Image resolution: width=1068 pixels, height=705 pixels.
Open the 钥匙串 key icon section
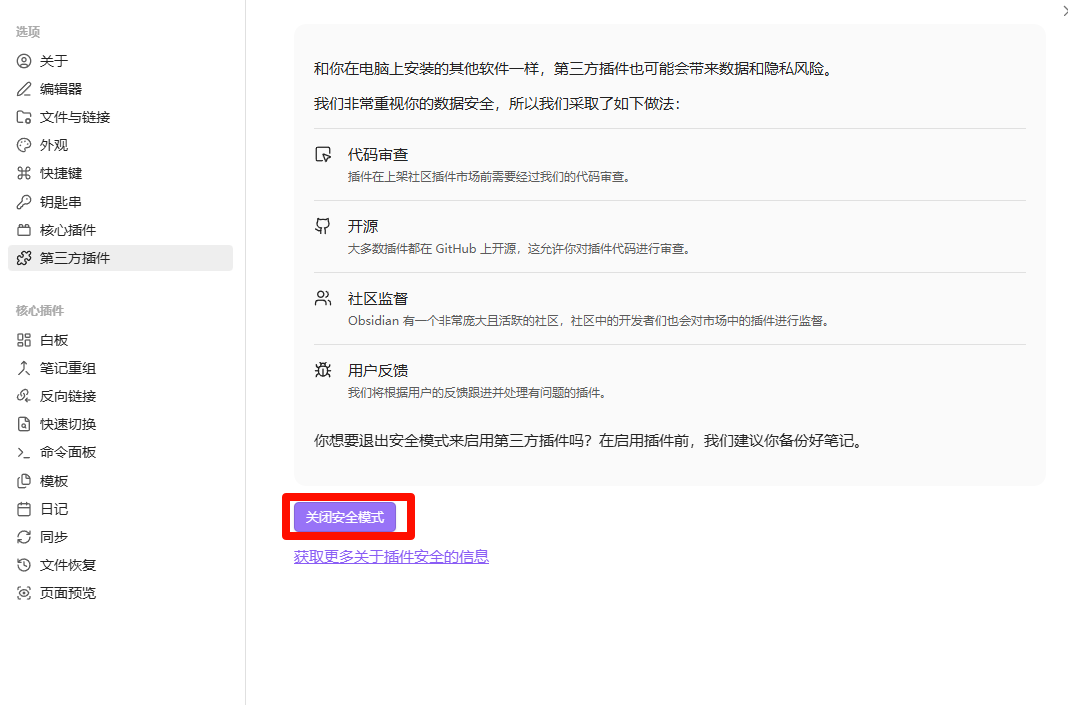[x=24, y=202]
